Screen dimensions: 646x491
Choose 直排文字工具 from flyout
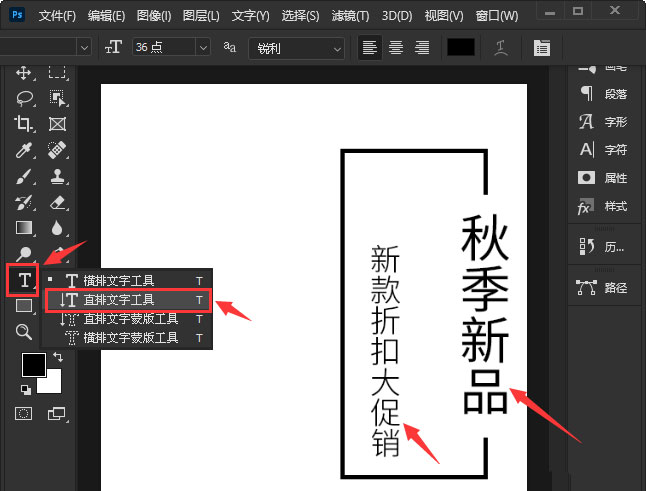[x=128, y=300]
